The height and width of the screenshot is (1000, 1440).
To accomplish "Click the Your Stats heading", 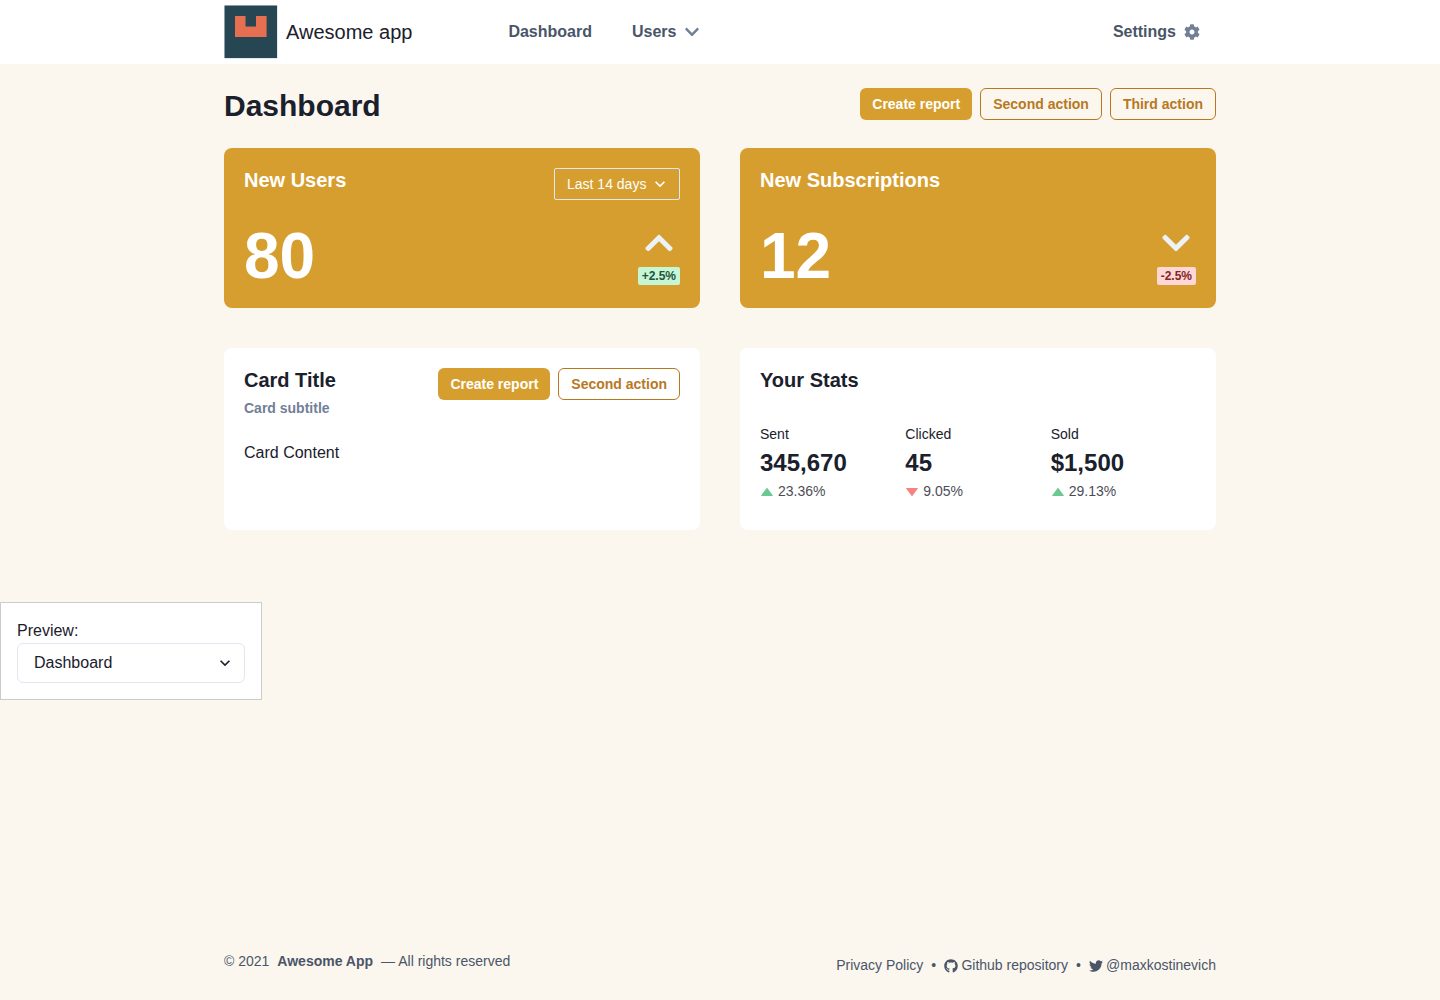I will (x=809, y=380).
